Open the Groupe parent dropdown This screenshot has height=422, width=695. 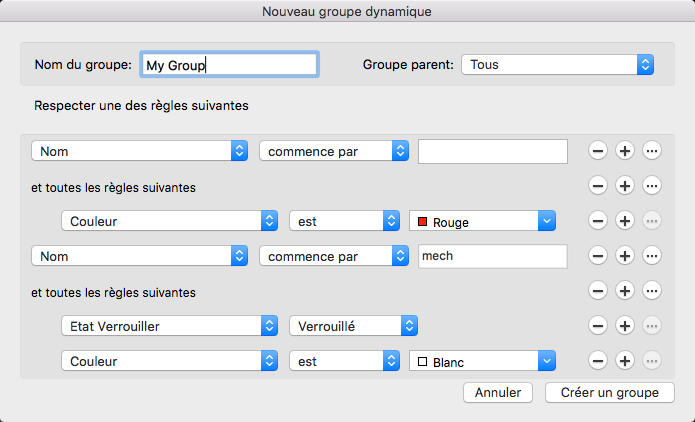558,65
